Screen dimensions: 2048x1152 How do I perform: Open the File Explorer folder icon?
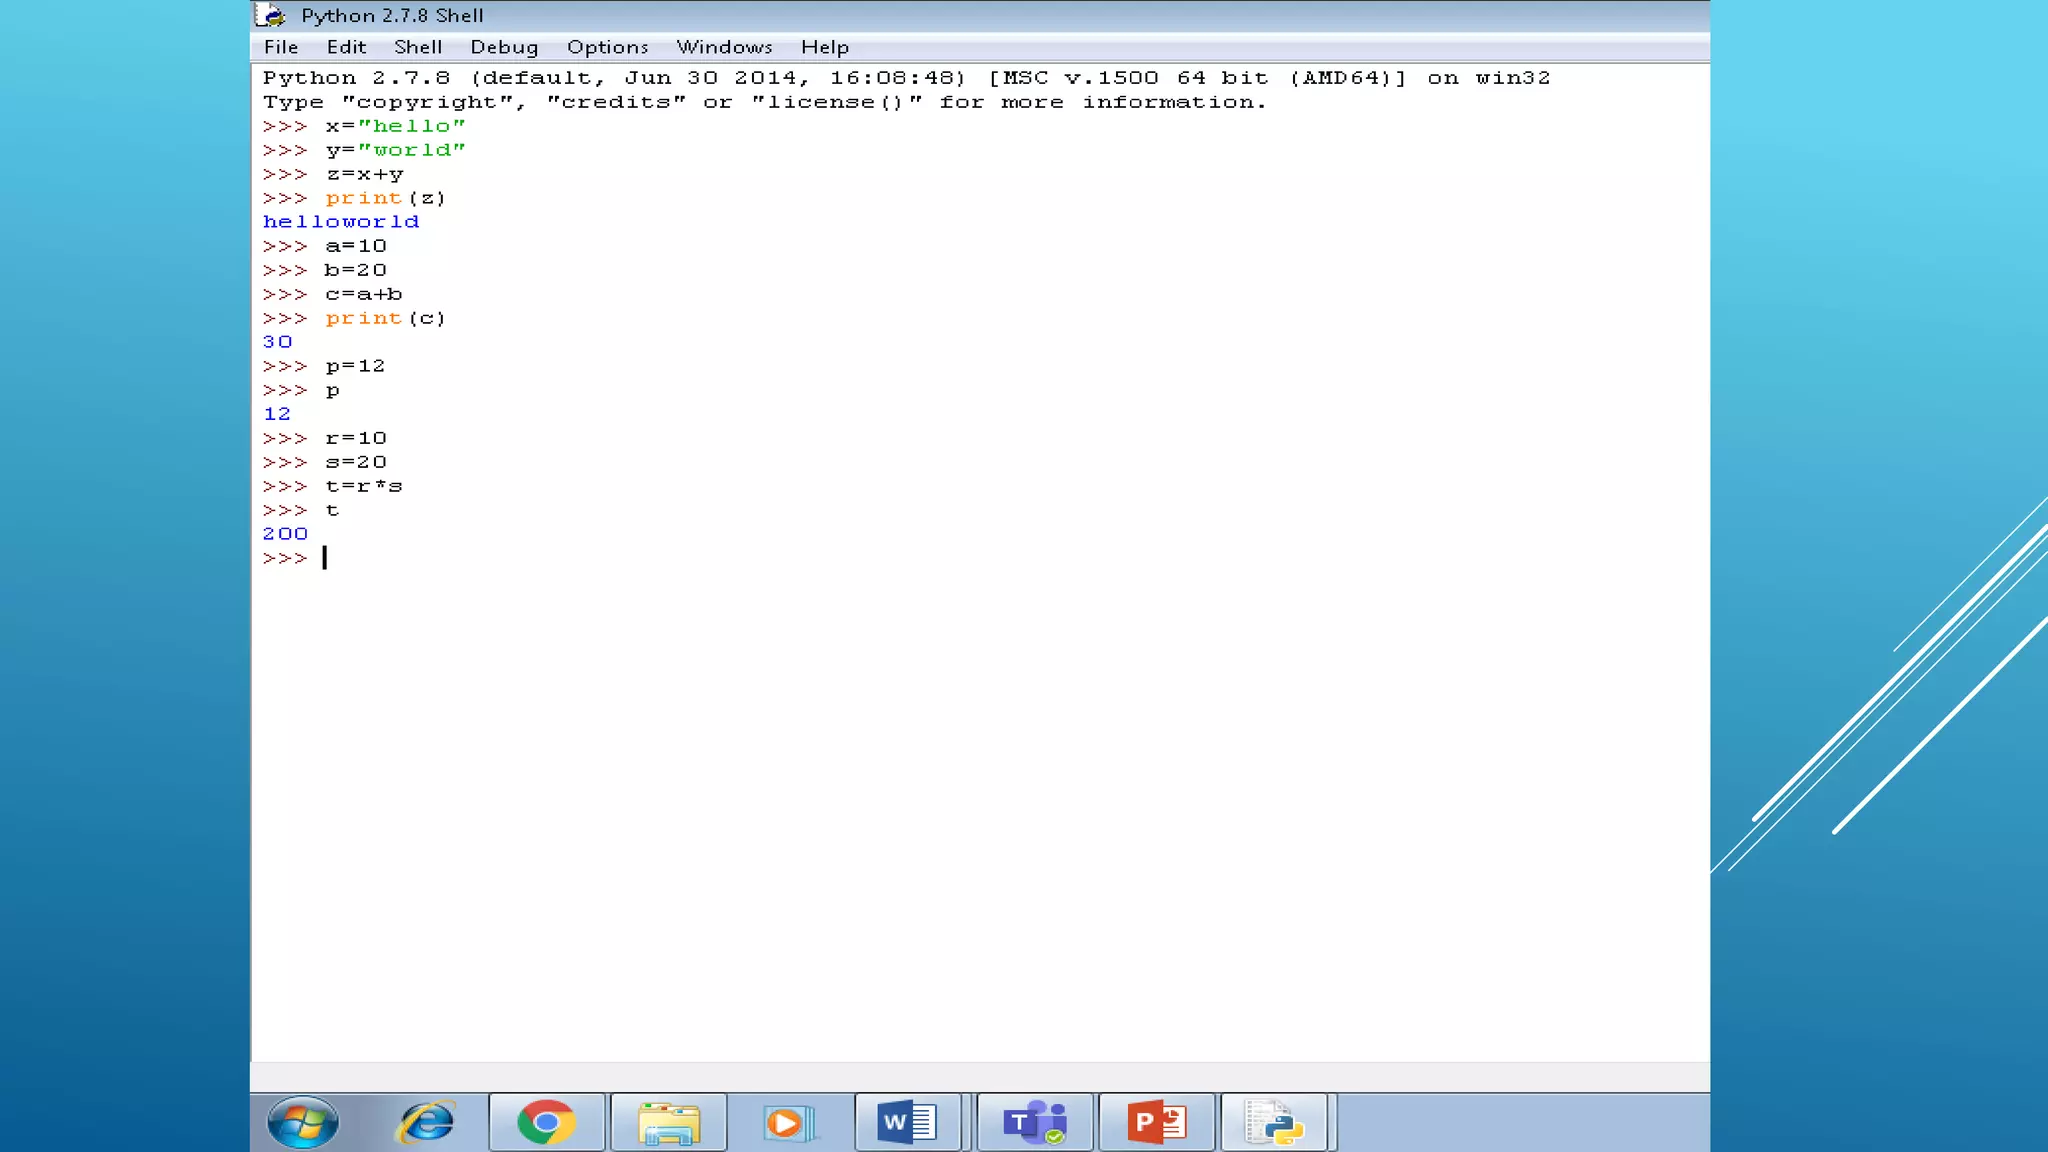pos(668,1122)
